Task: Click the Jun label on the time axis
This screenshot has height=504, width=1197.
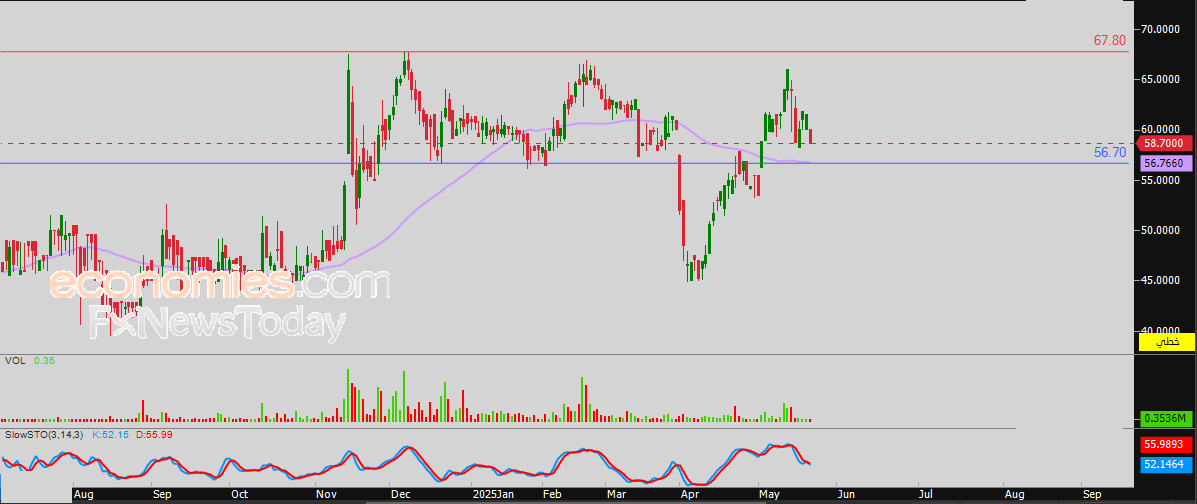Action: (x=845, y=494)
